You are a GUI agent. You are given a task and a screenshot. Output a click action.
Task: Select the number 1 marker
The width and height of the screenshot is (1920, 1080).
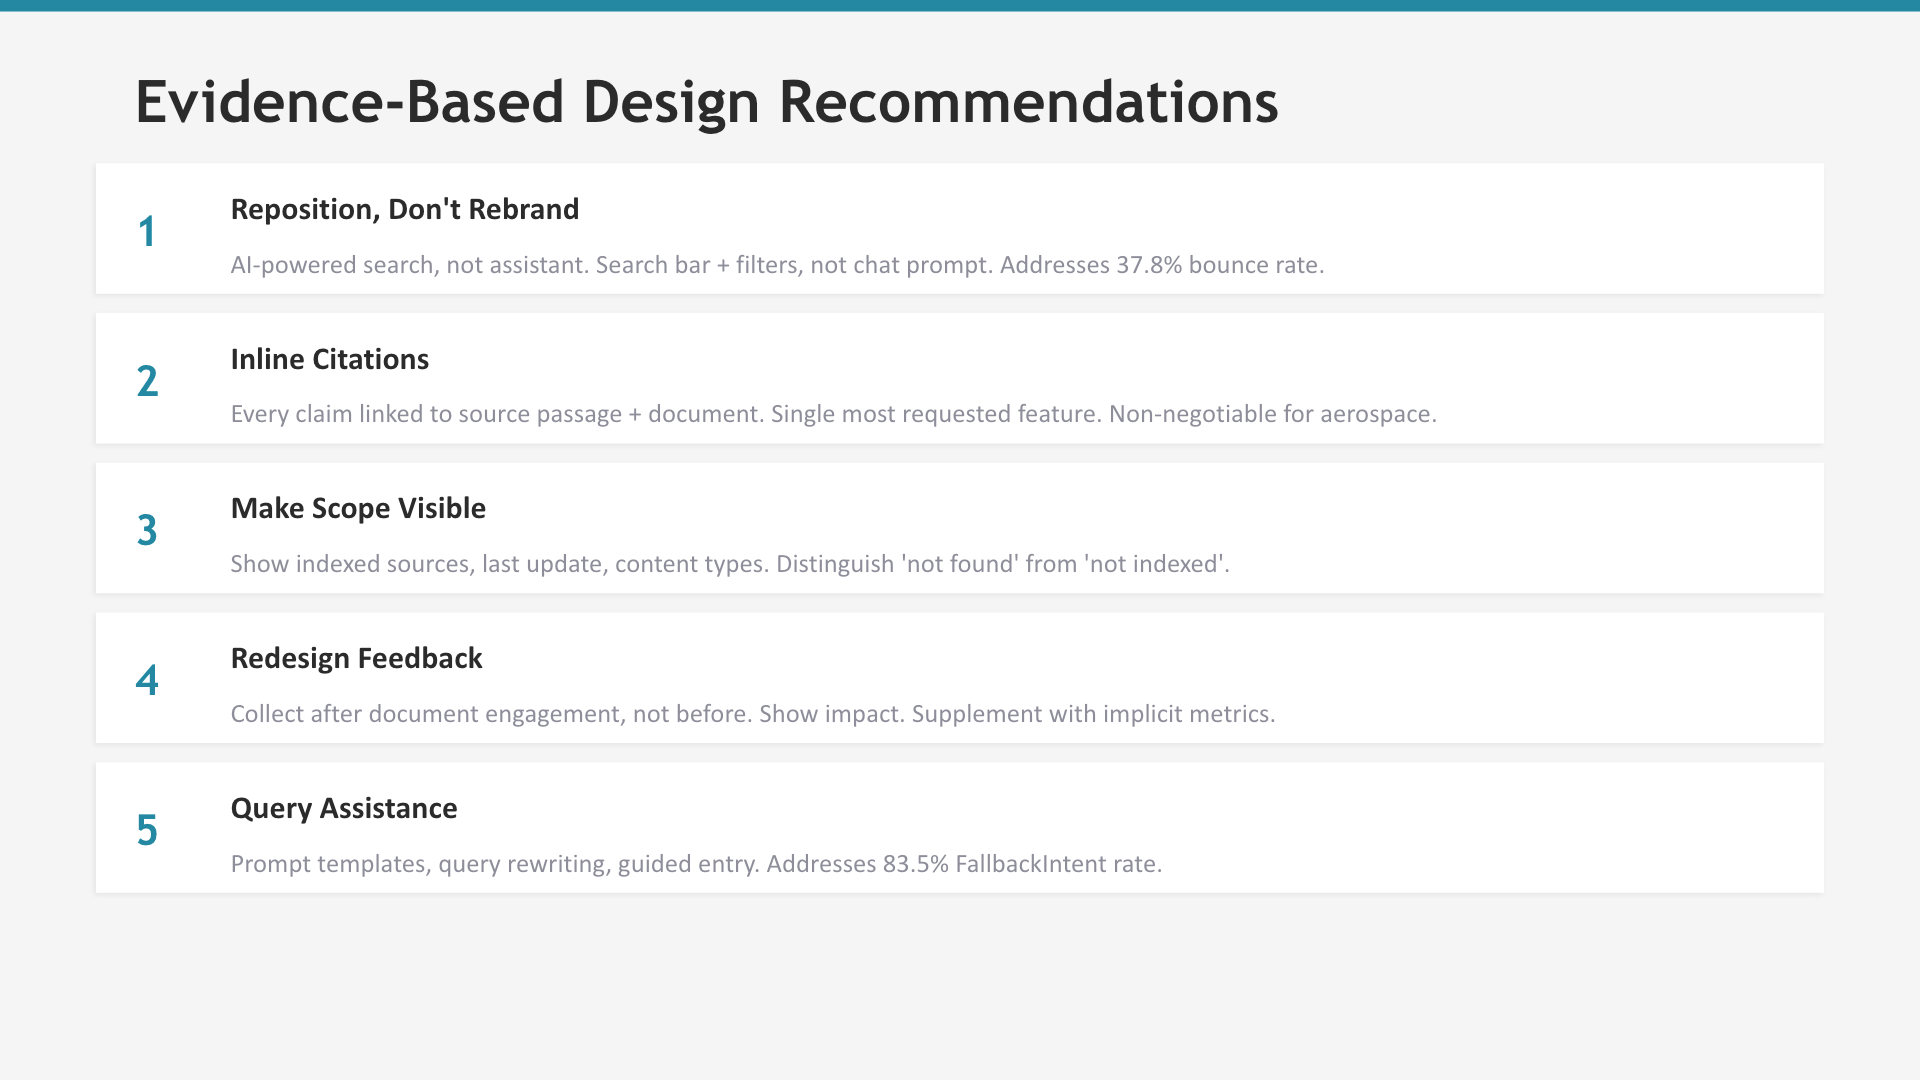pyautogui.click(x=147, y=231)
